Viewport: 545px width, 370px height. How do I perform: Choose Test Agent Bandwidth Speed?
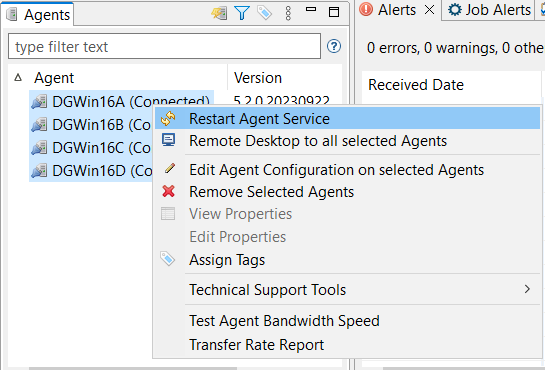point(284,321)
